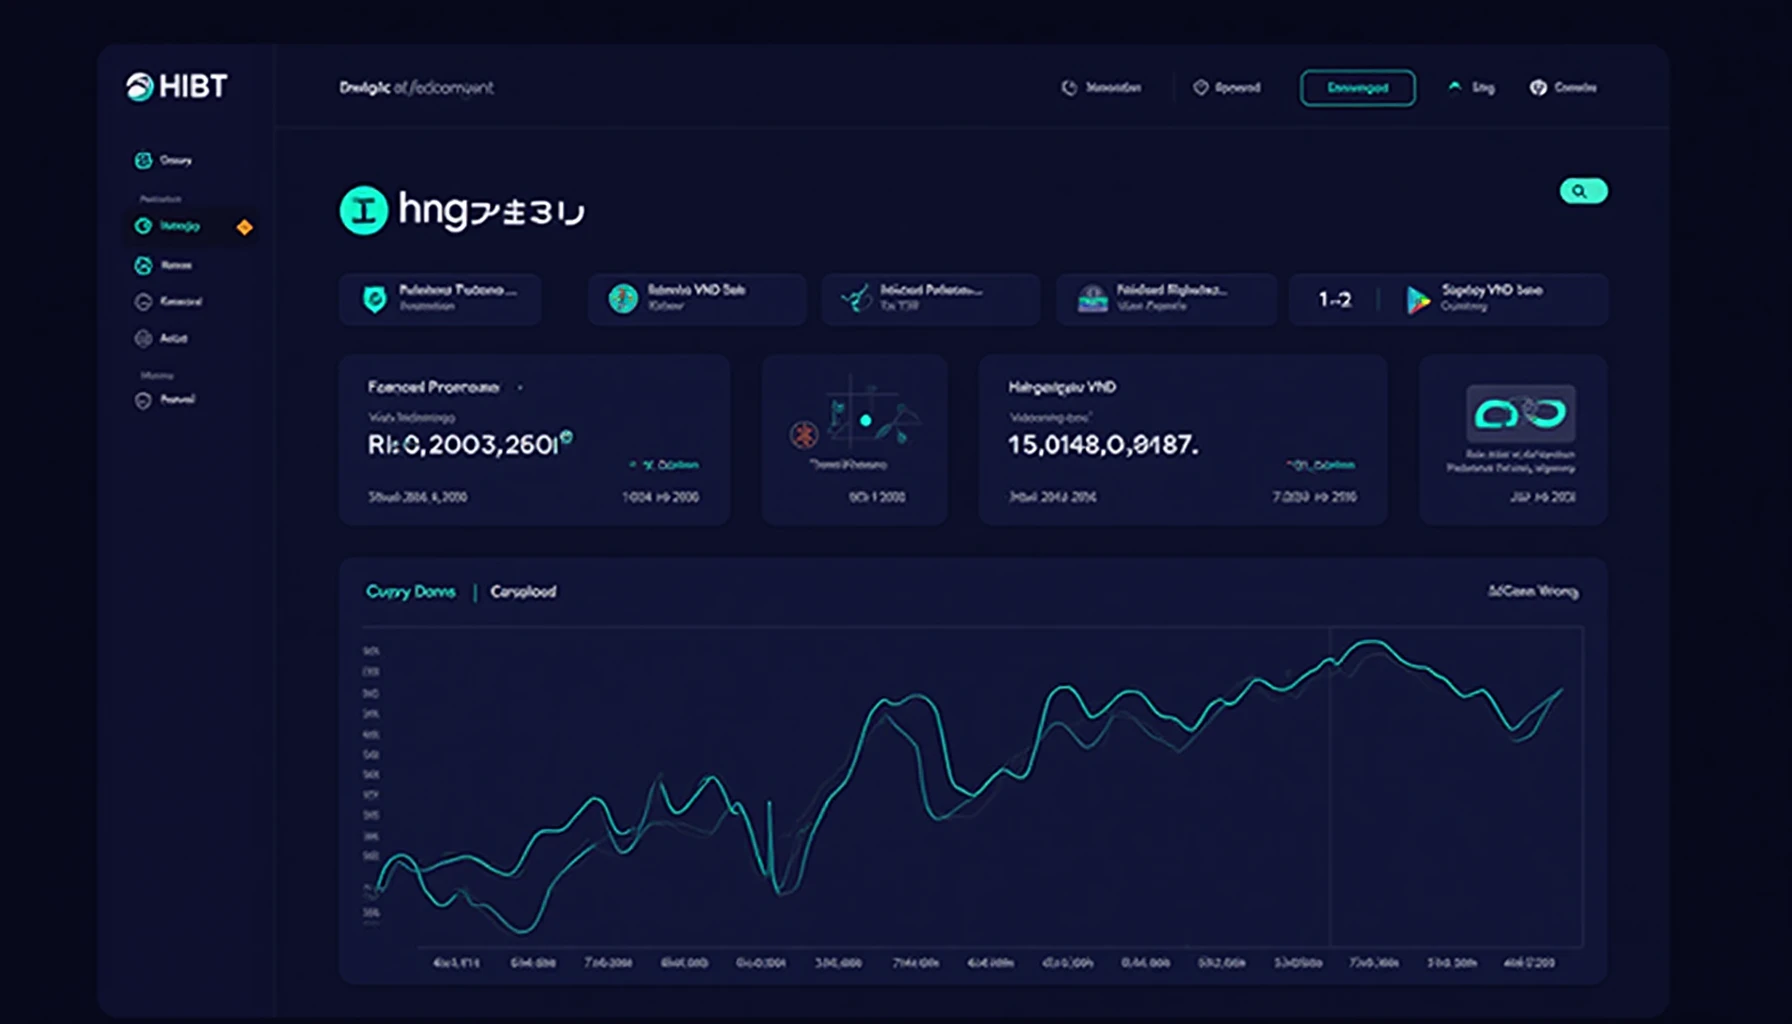The width and height of the screenshot is (1792, 1024).
Task: Open the grey sidebar item beginning with "A"
Action: pos(161,338)
